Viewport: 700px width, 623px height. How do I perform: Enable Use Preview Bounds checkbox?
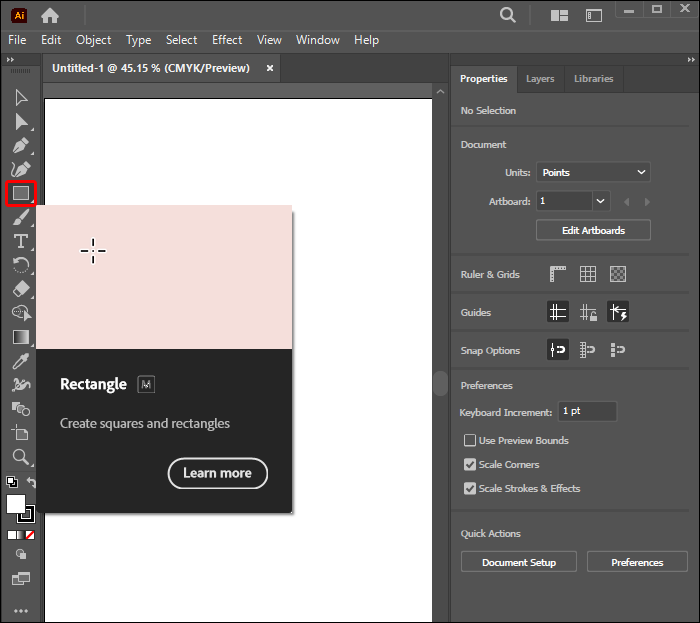[x=470, y=441]
